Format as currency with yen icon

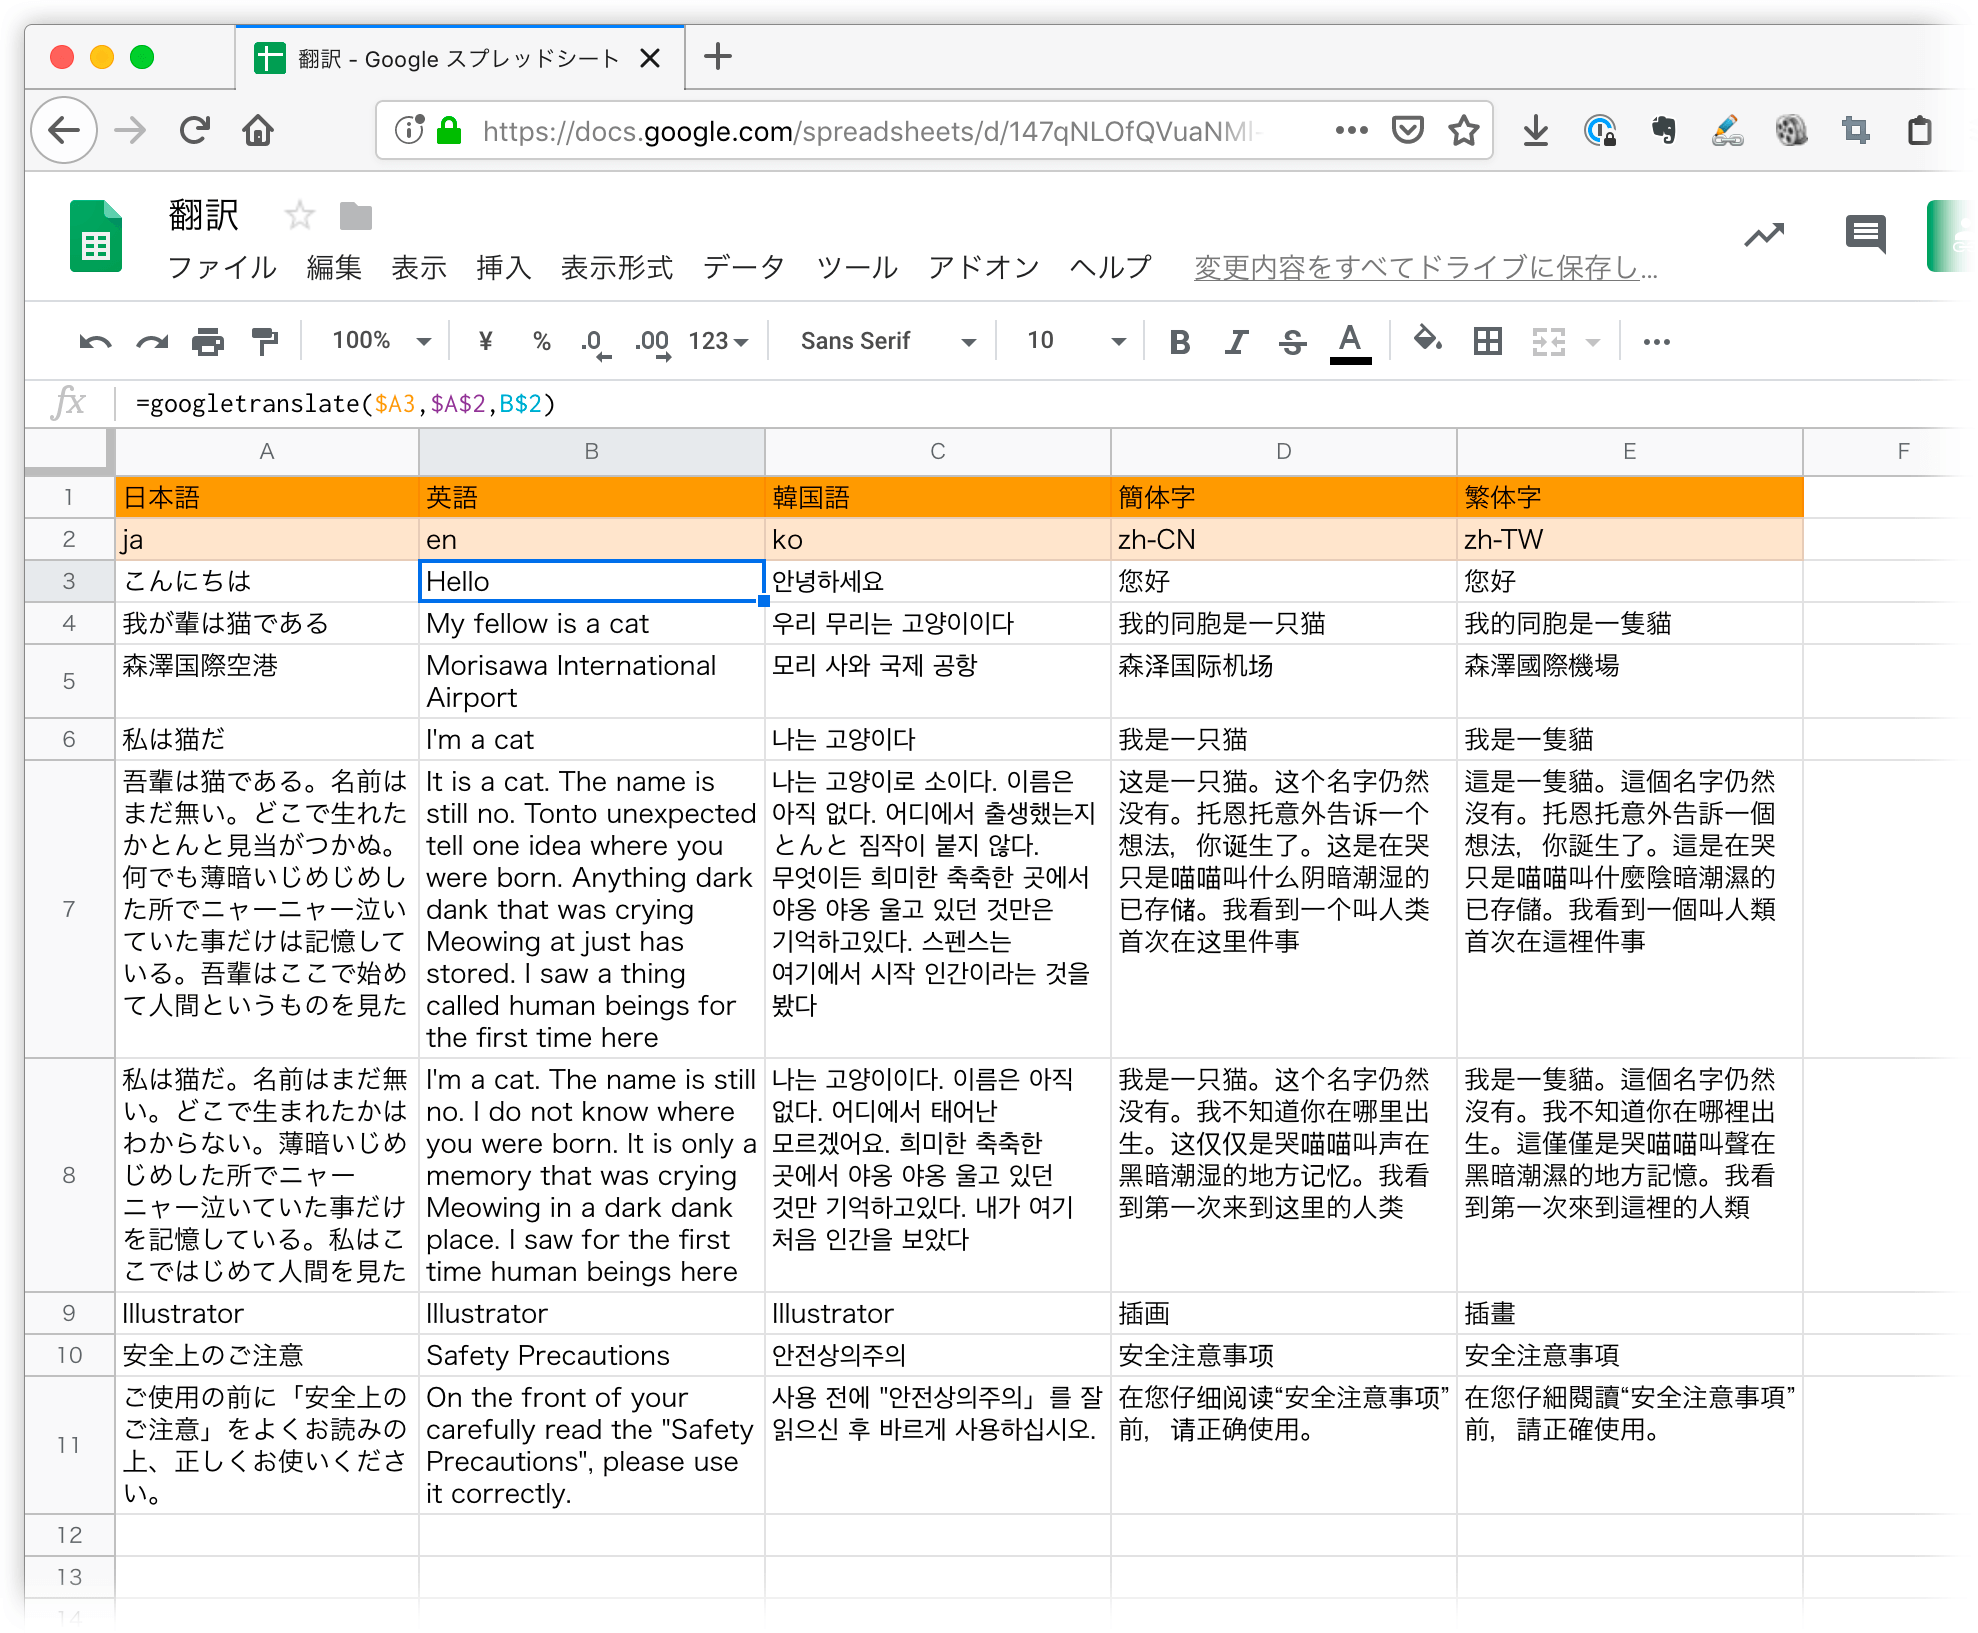(x=486, y=342)
